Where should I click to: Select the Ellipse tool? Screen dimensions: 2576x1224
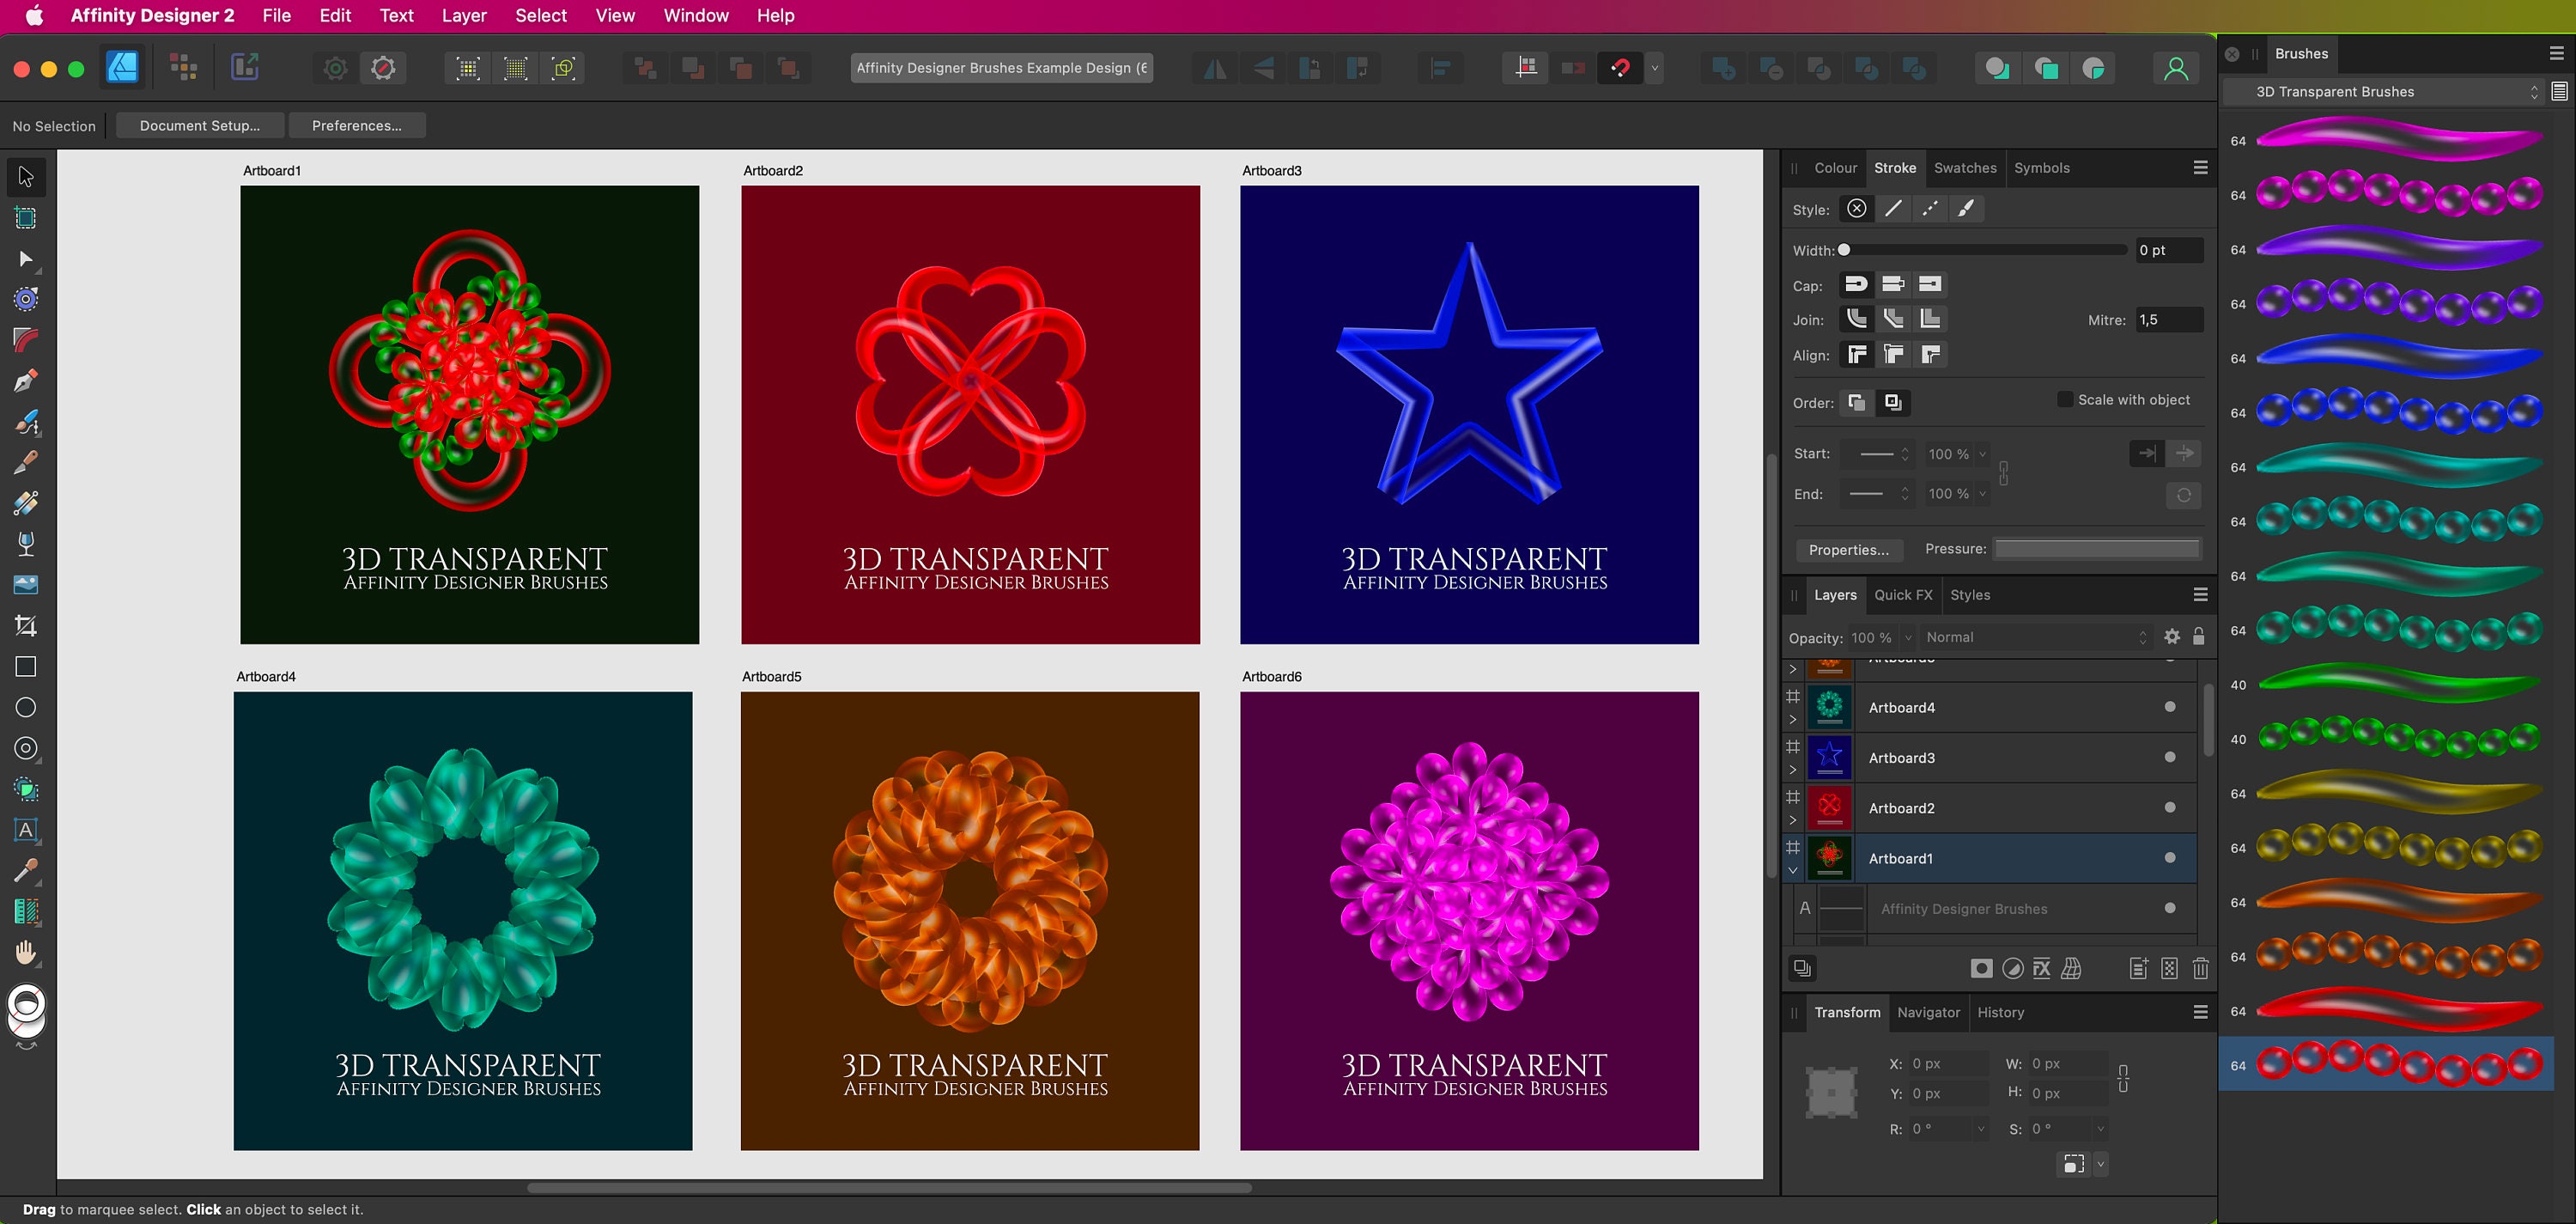(25, 707)
